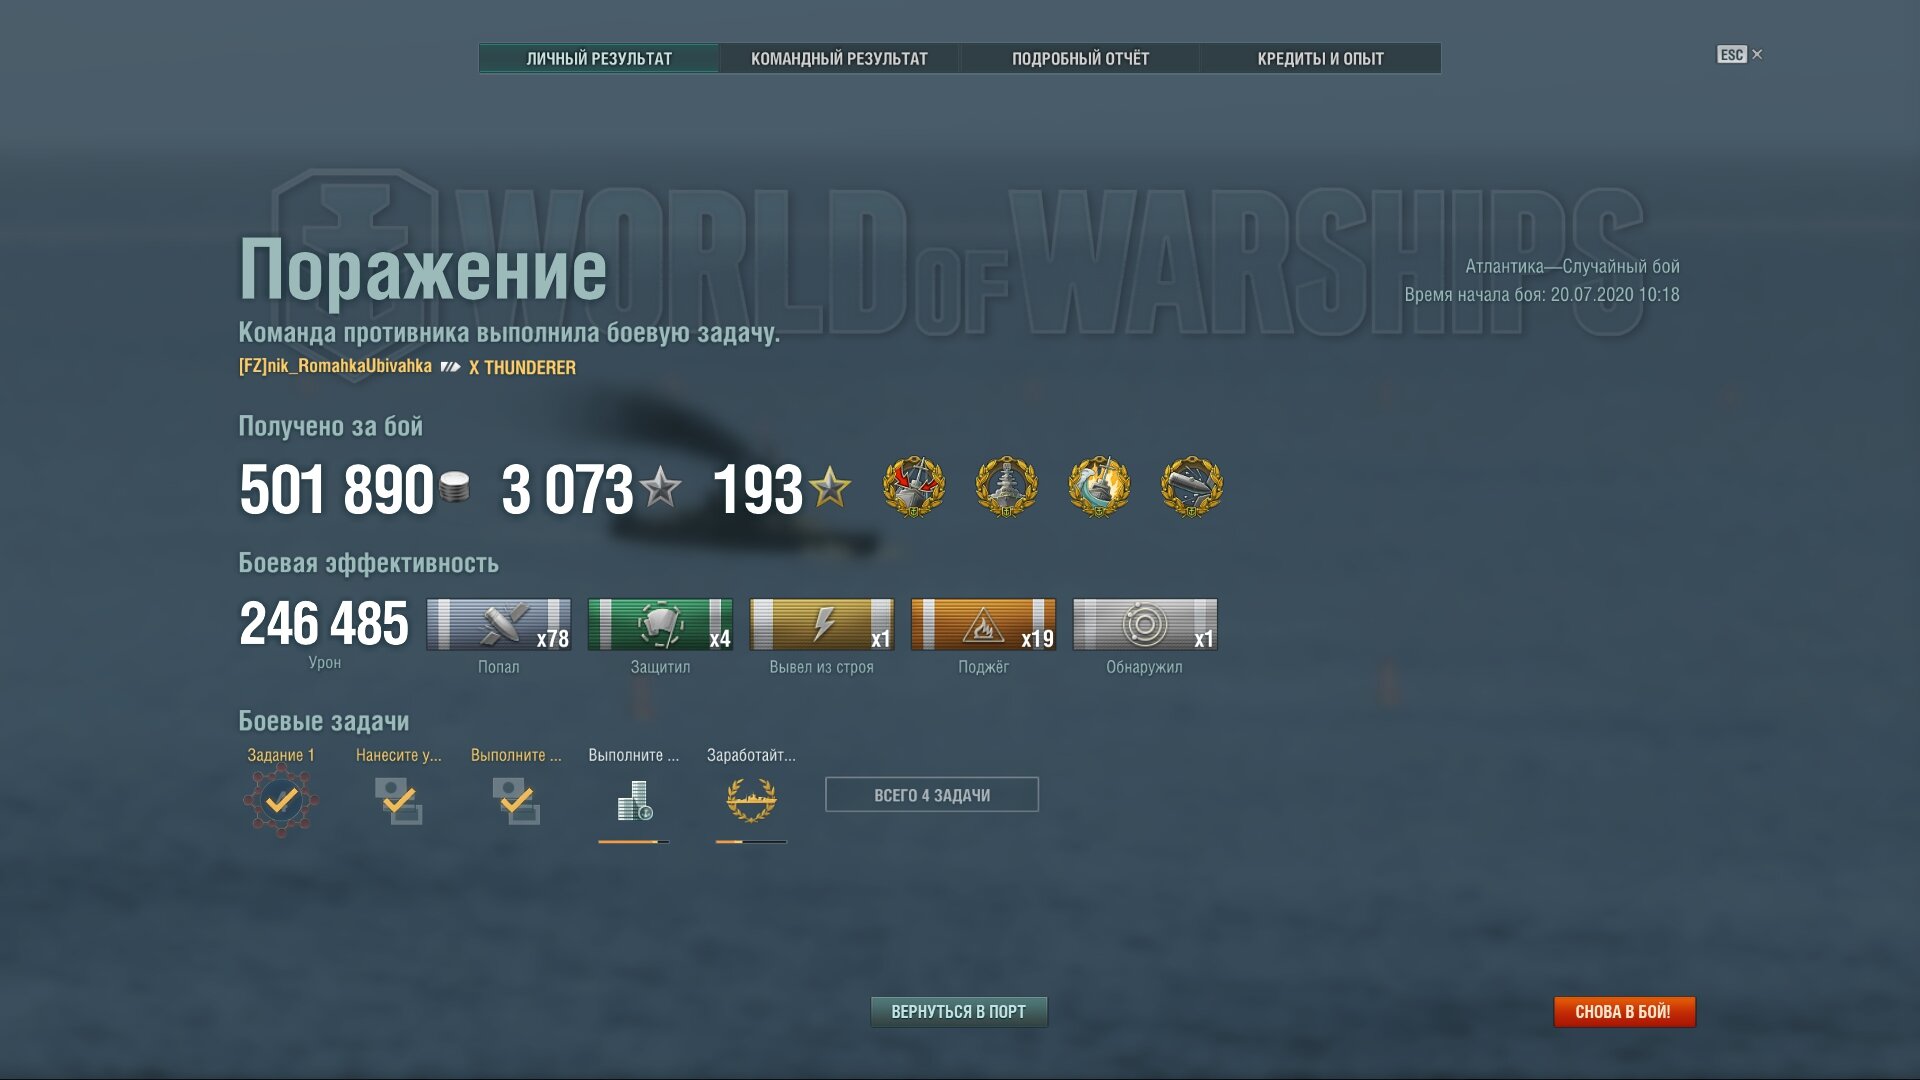This screenshot has width=1920, height=1080.
Task: Click the Обнаружил spotted ribbon x1
Action: (1145, 625)
